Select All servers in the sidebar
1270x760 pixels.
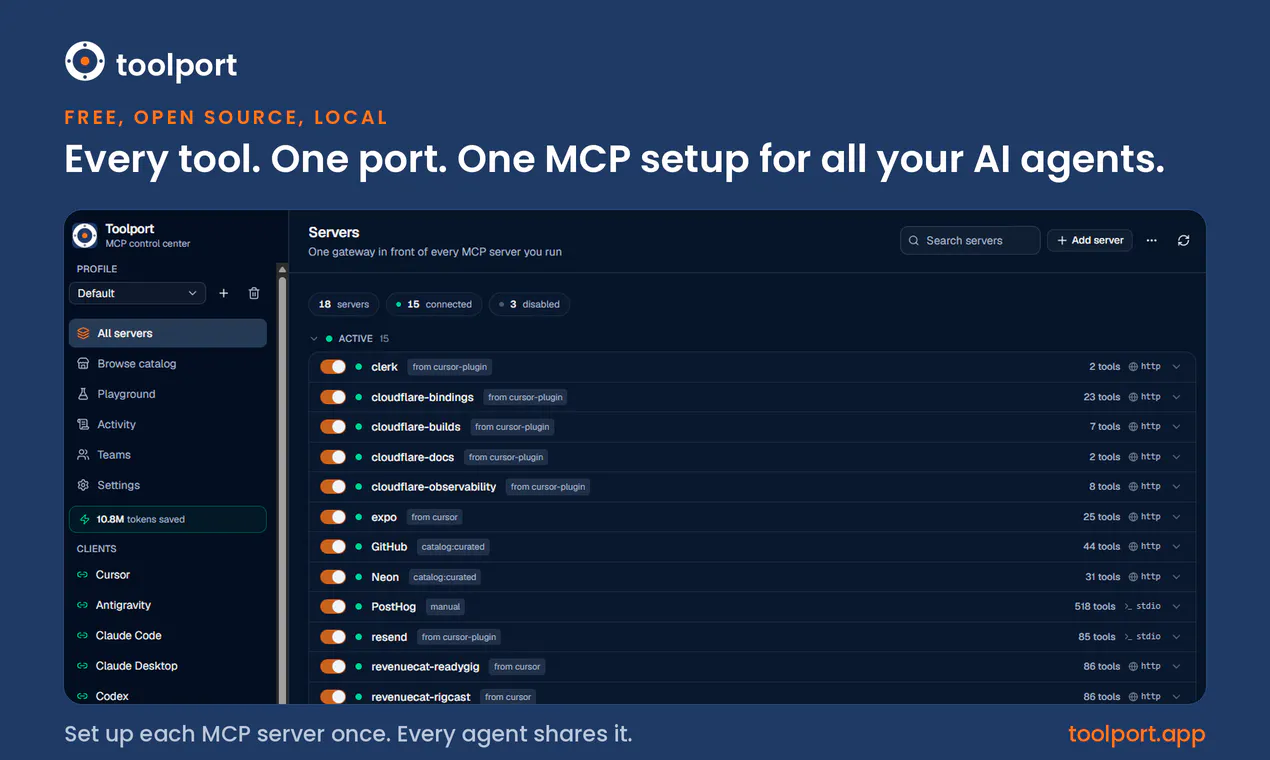tap(167, 333)
